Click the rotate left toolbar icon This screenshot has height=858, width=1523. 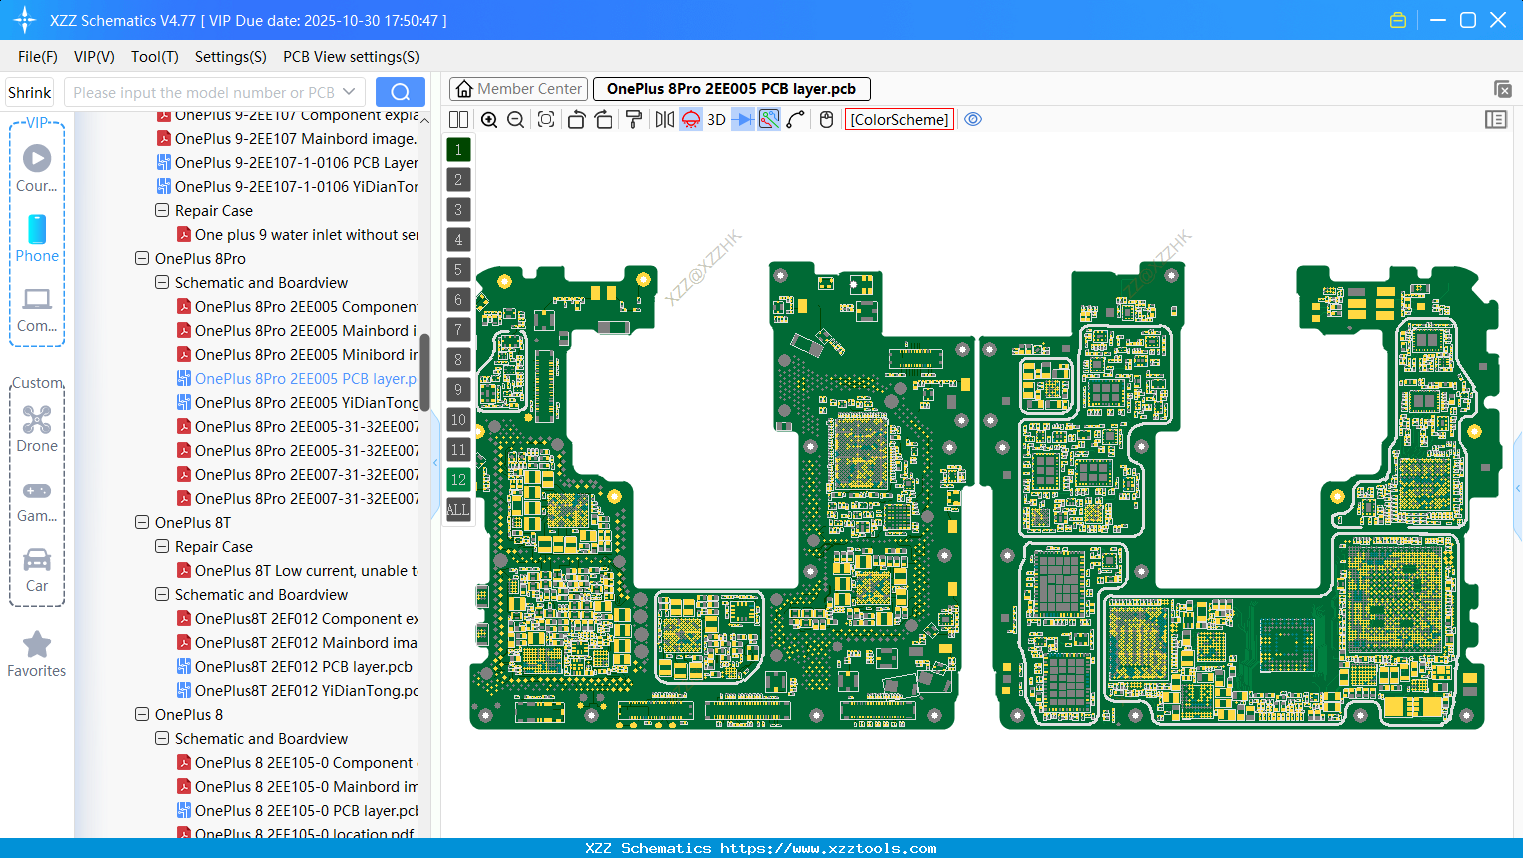point(578,119)
